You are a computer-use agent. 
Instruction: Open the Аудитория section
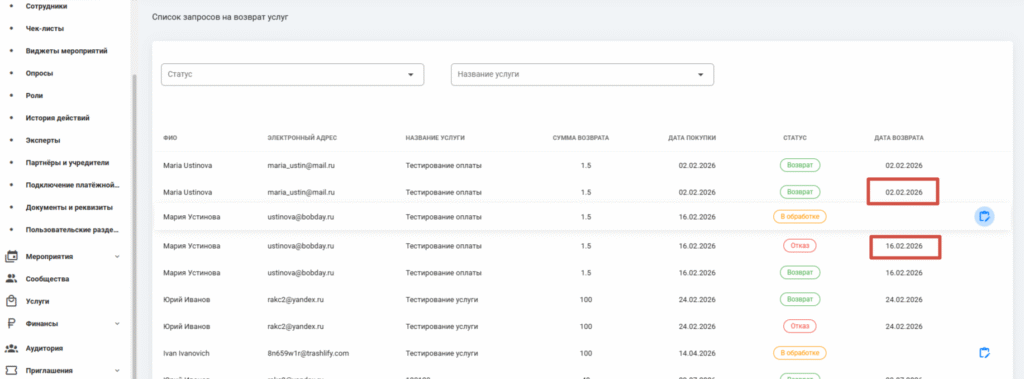tap(44, 348)
